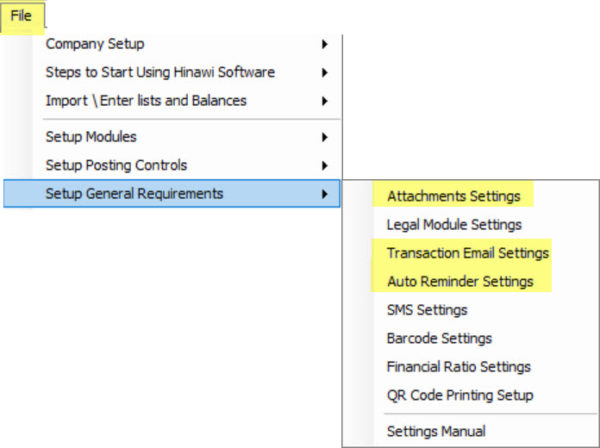Select Setup General Requirements item

point(172,194)
